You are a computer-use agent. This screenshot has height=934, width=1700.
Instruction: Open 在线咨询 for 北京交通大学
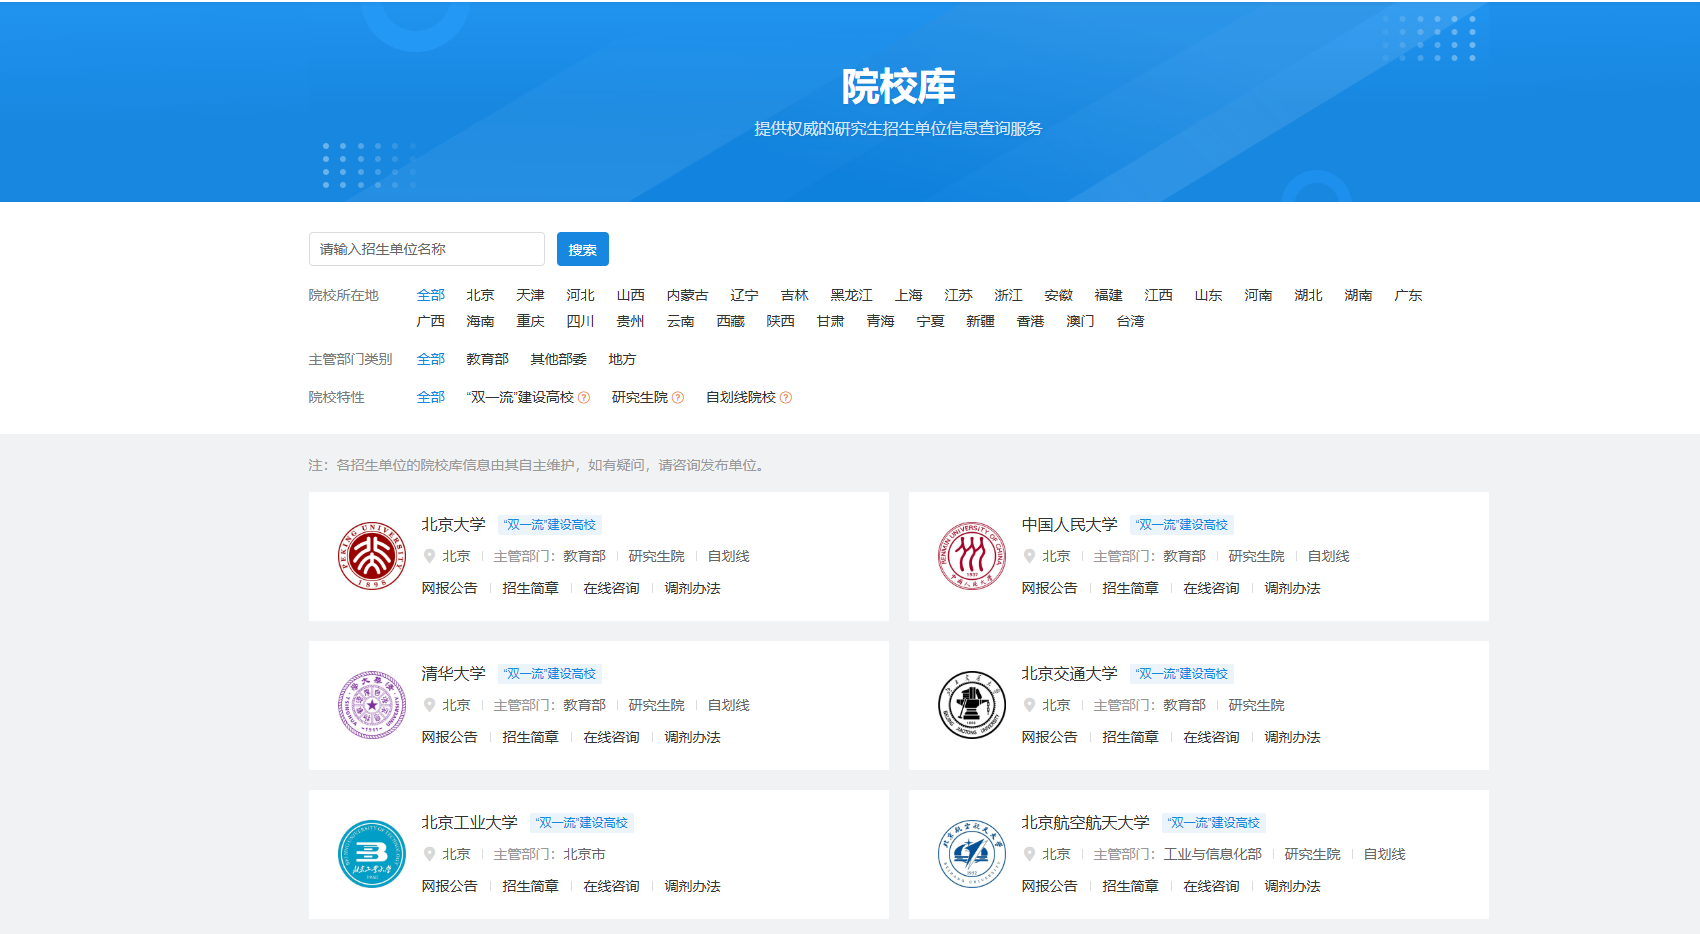tap(1211, 737)
